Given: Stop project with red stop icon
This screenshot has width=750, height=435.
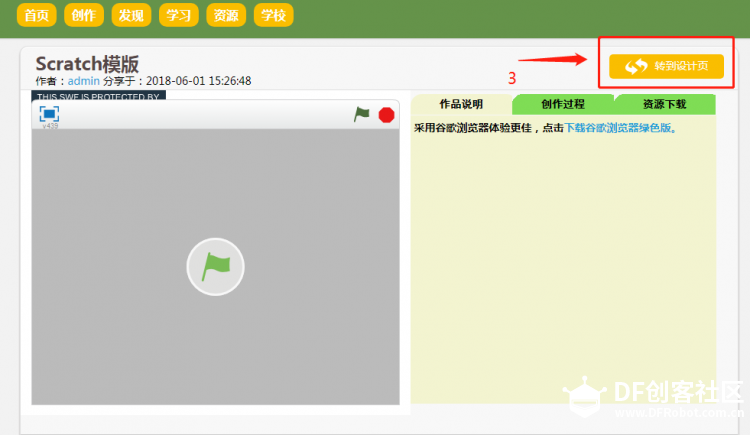Looking at the screenshot, I should 386,115.
